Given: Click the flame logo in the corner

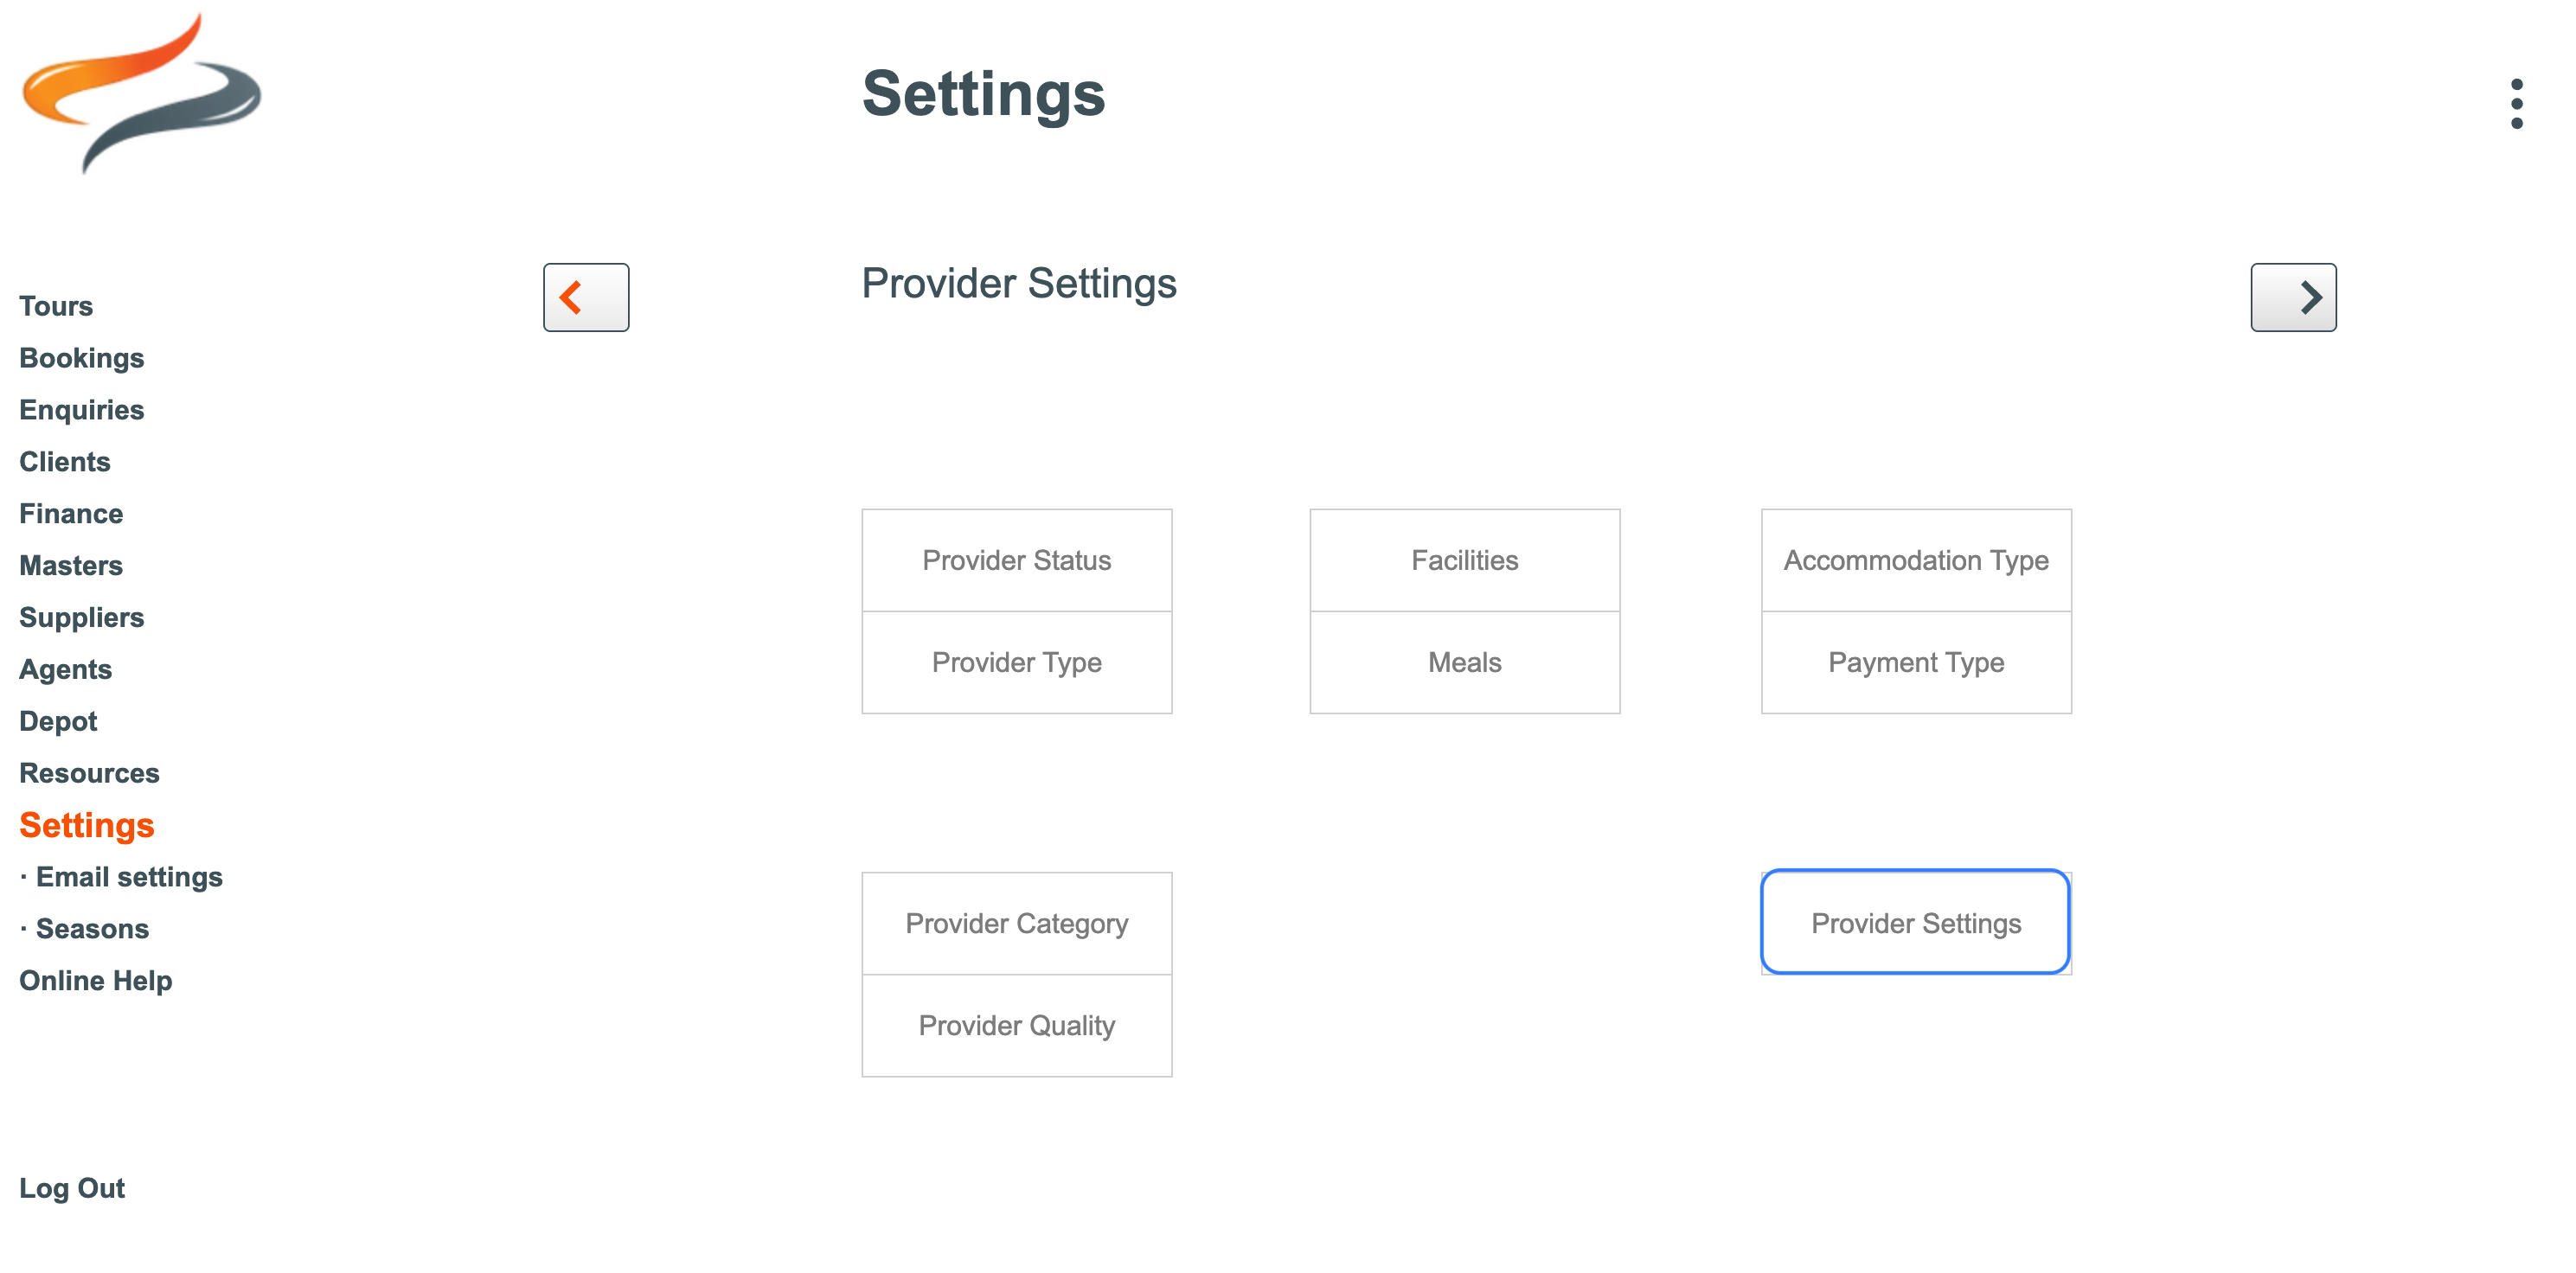Looking at the screenshot, I should pyautogui.click(x=141, y=93).
